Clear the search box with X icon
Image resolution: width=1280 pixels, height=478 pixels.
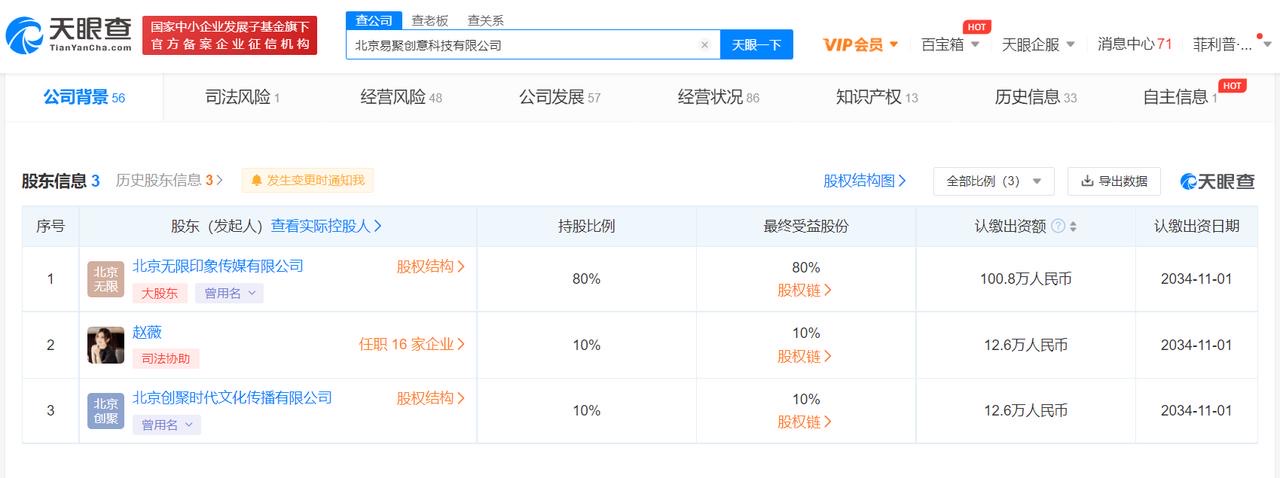pyautogui.click(x=704, y=45)
